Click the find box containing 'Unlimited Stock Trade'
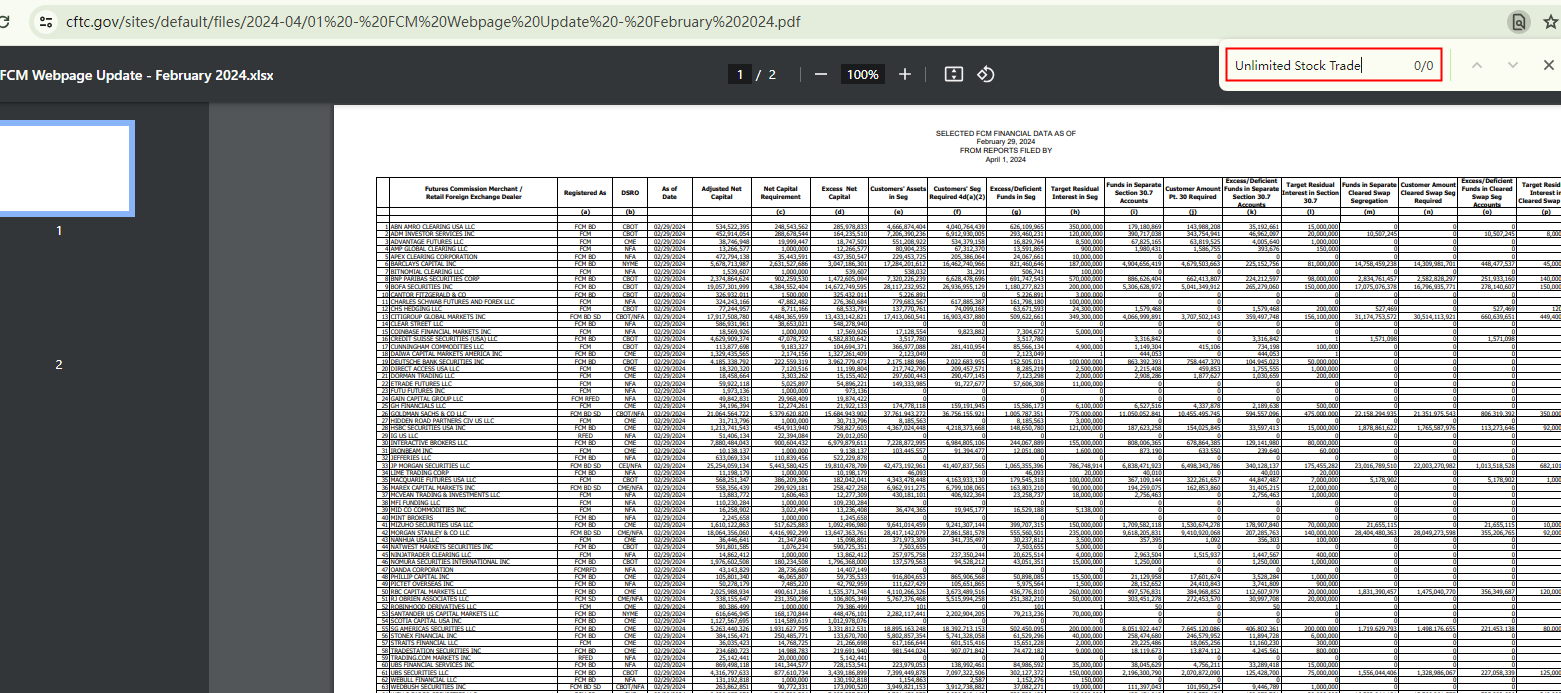 point(1310,66)
